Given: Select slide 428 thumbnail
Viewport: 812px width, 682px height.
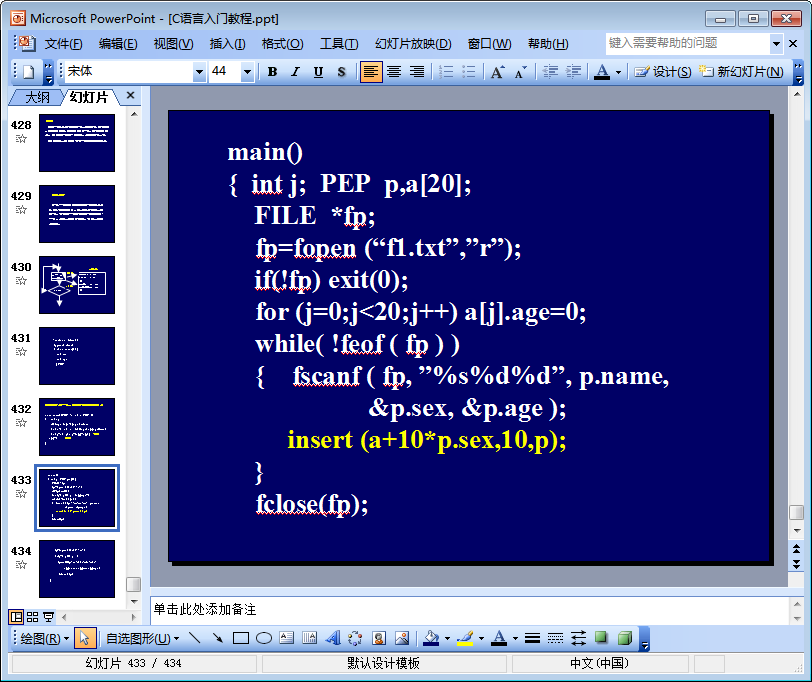Looking at the screenshot, I should (77, 143).
